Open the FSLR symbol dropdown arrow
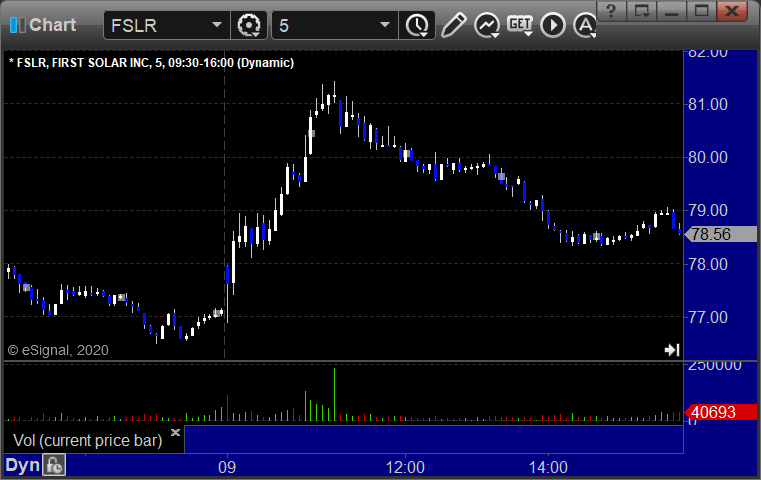The height and width of the screenshot is (480, 761). point(216,25)
